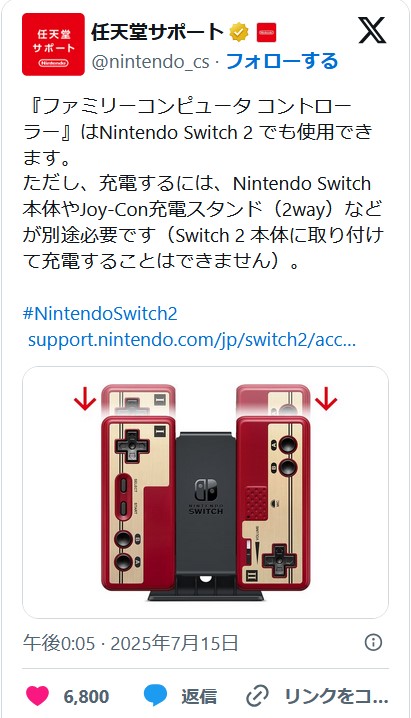Open the X logo icon
Screen dimensions: 411x718
[x=372, y=32]
